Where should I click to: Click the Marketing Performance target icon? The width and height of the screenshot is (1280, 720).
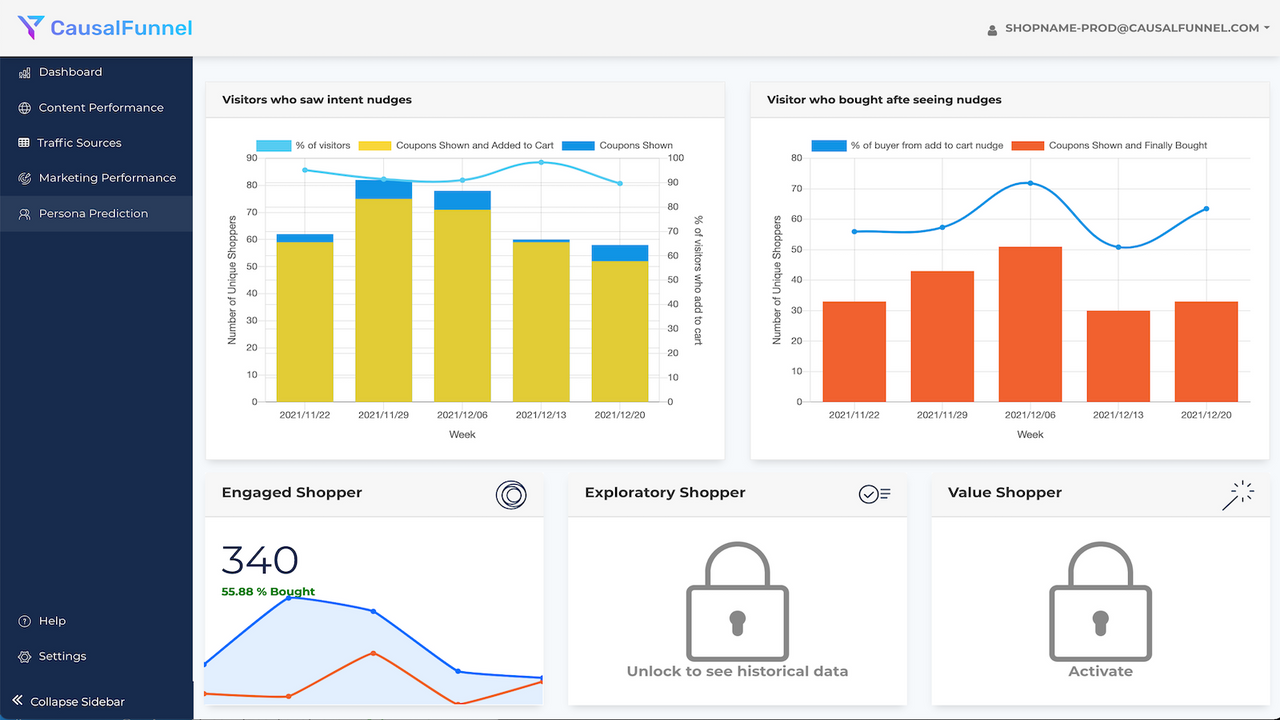point(25,178)
